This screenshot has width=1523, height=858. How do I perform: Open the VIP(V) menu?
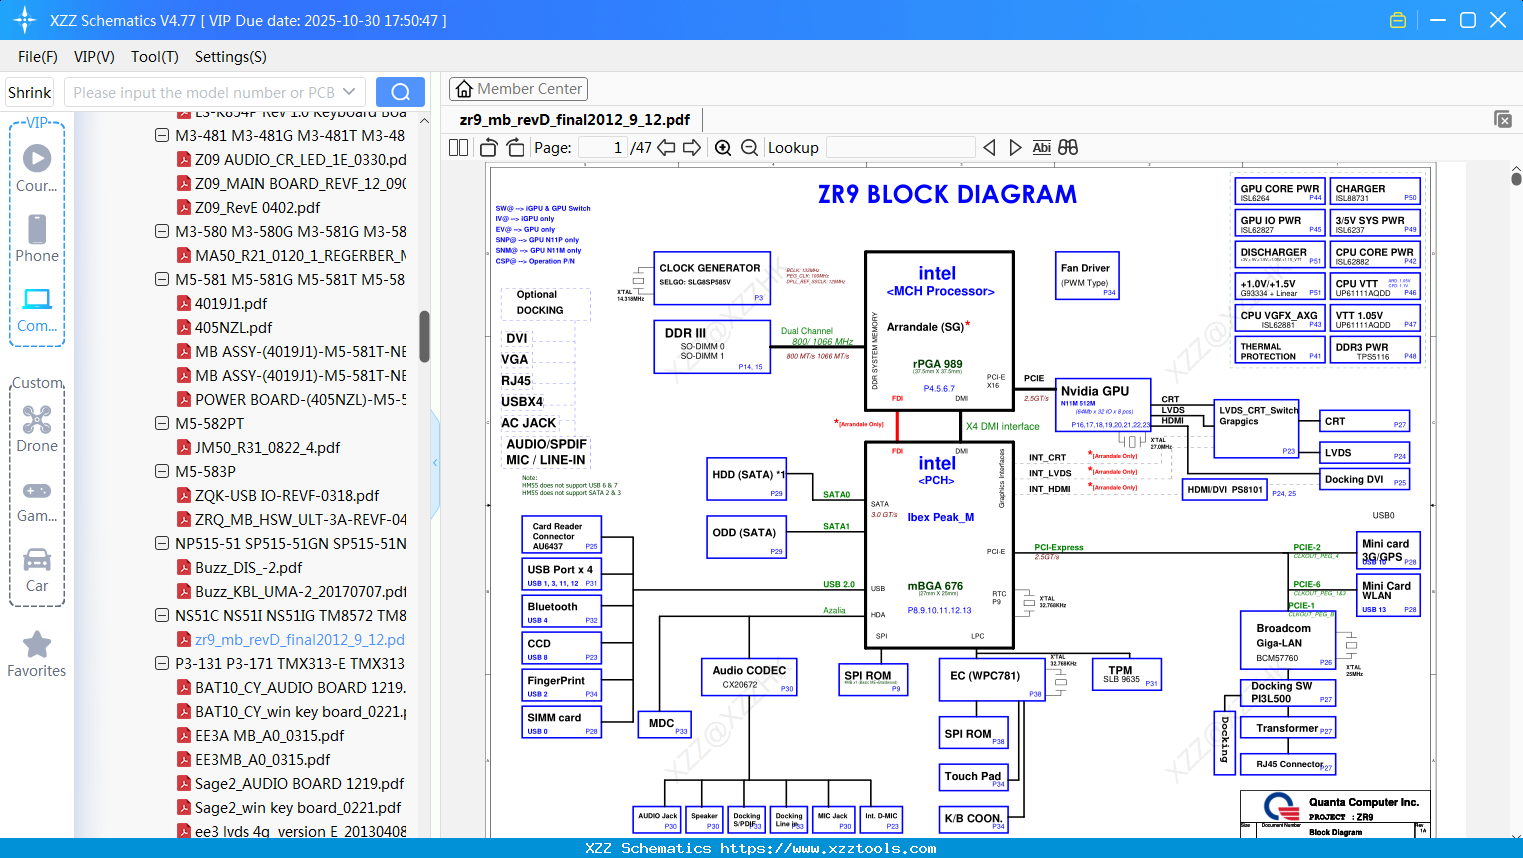[x=94, y=57]
